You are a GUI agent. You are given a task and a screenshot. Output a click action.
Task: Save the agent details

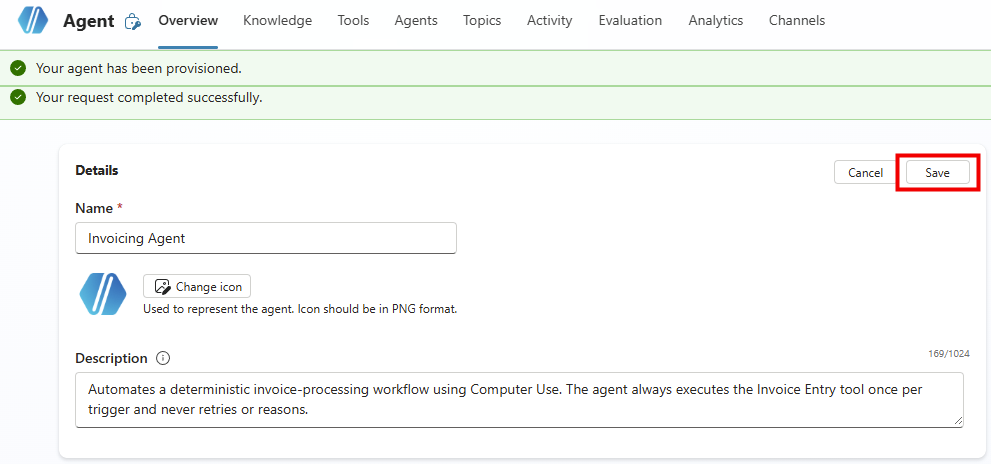point(937,173)
